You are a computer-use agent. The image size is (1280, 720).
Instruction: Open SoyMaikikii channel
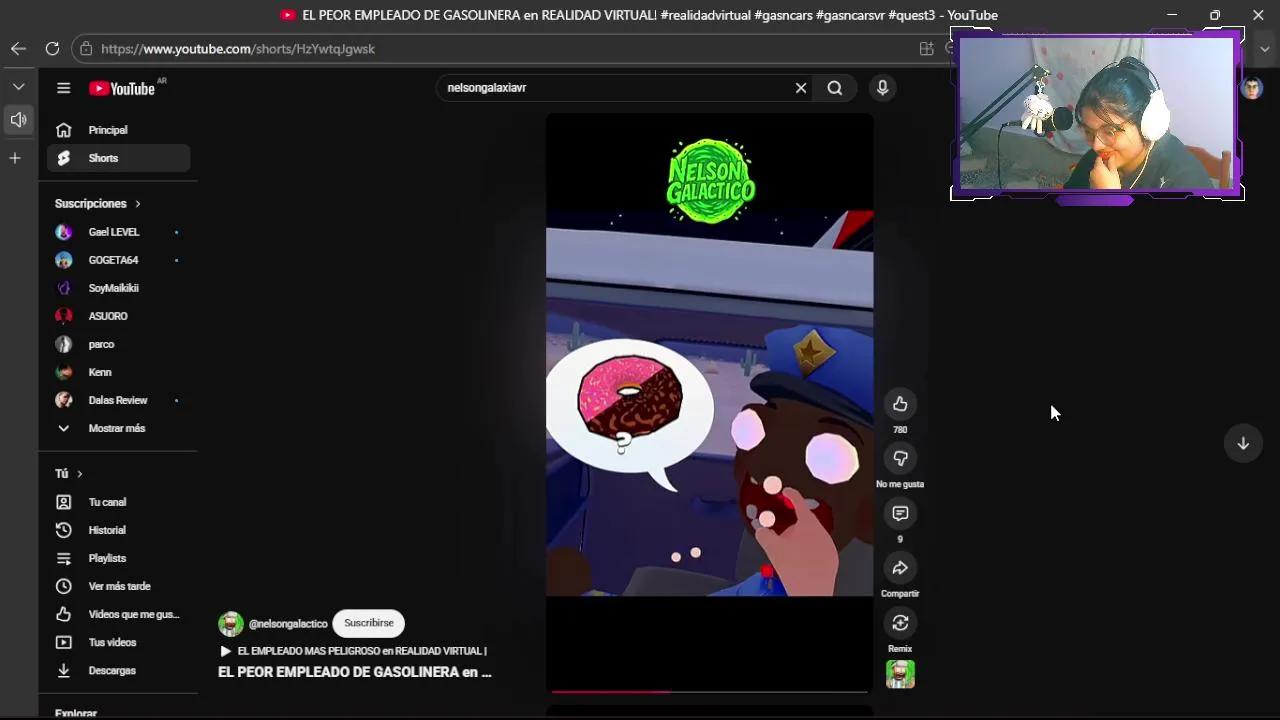(118, 288)
